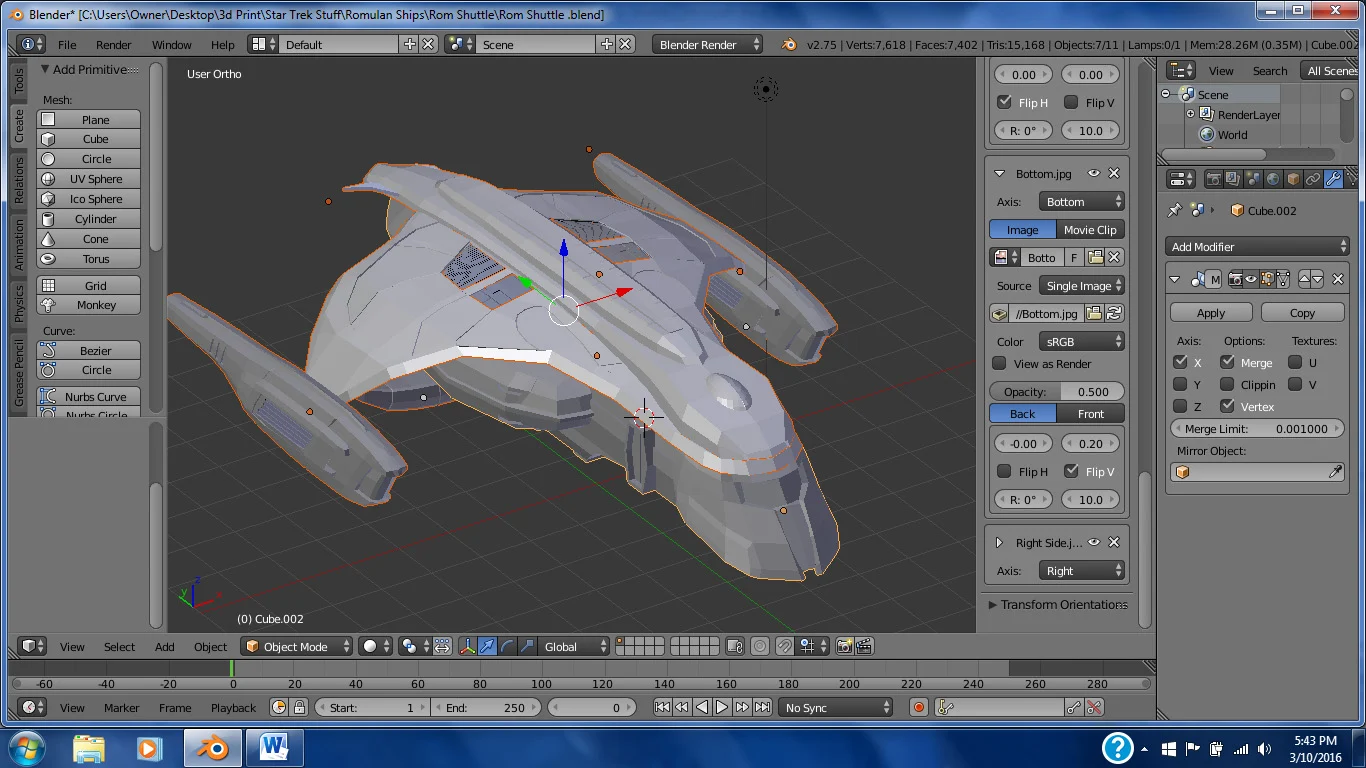Viewport: 1366px width, 768px height.
Task: Click the translate manipulator arrow icon
Action: (x=487, y=647)
